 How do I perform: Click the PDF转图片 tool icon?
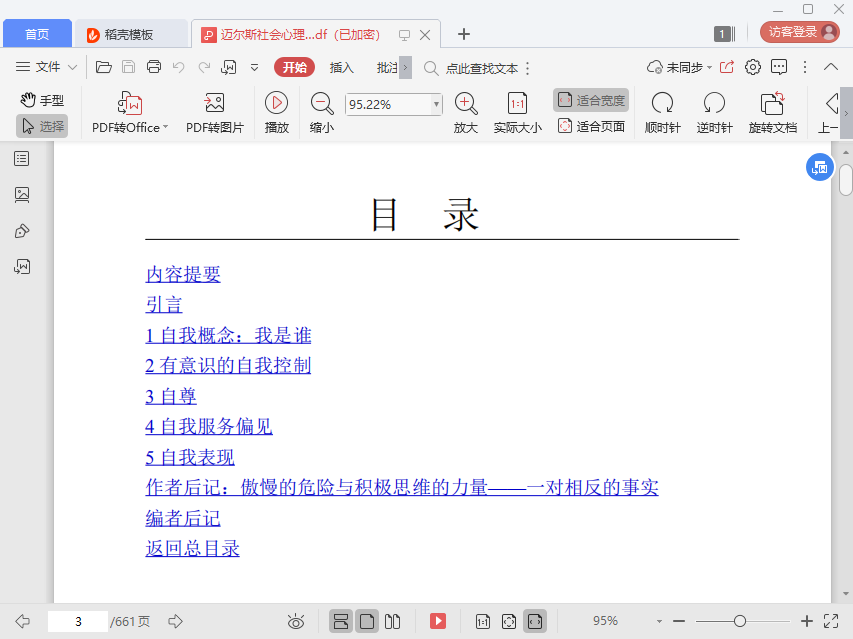tap(214, 103)
